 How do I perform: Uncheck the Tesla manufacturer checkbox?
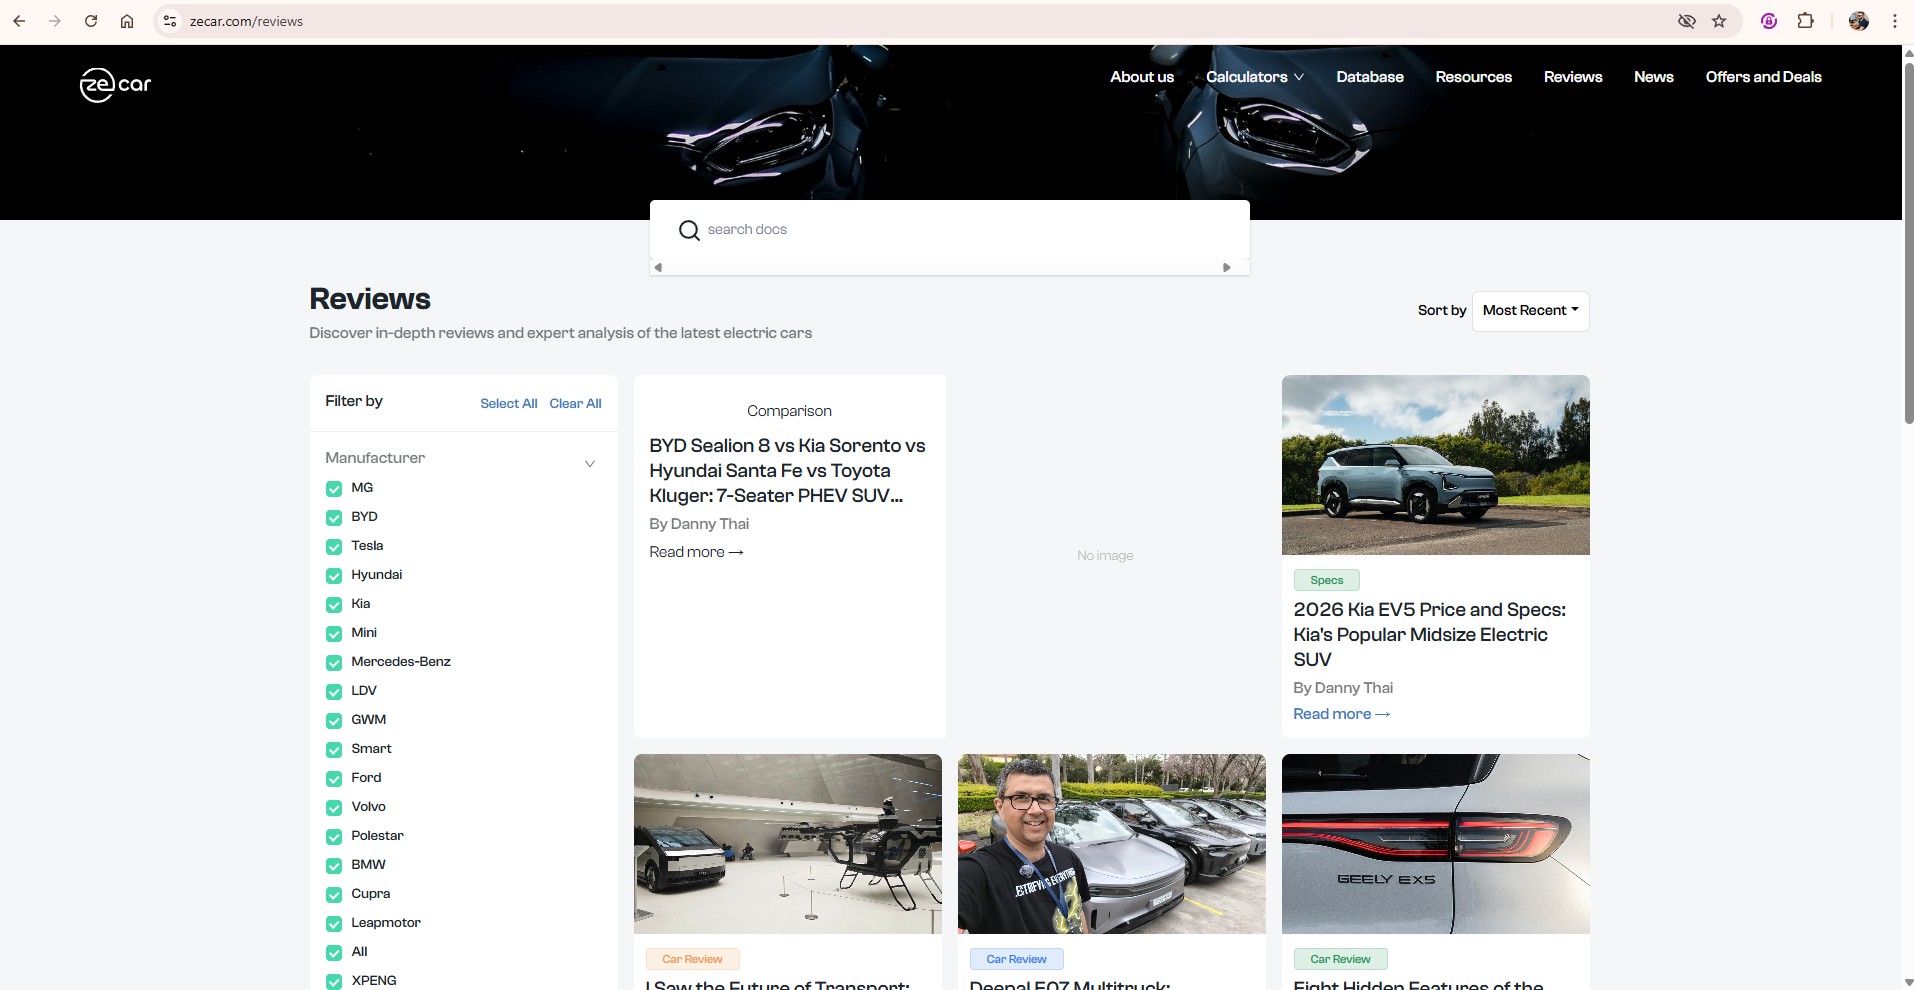(334, 547)
